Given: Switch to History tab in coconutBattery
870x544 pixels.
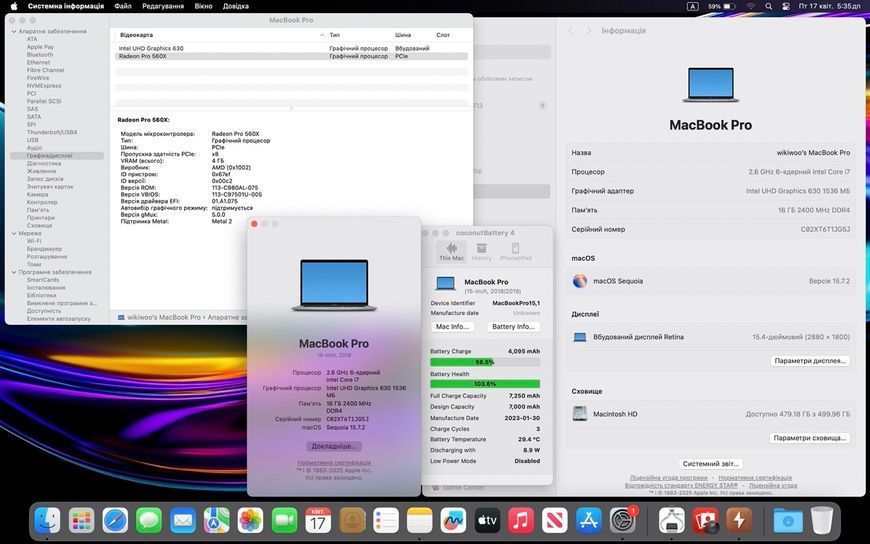Looking at the screenshot, I should point(482,251).
